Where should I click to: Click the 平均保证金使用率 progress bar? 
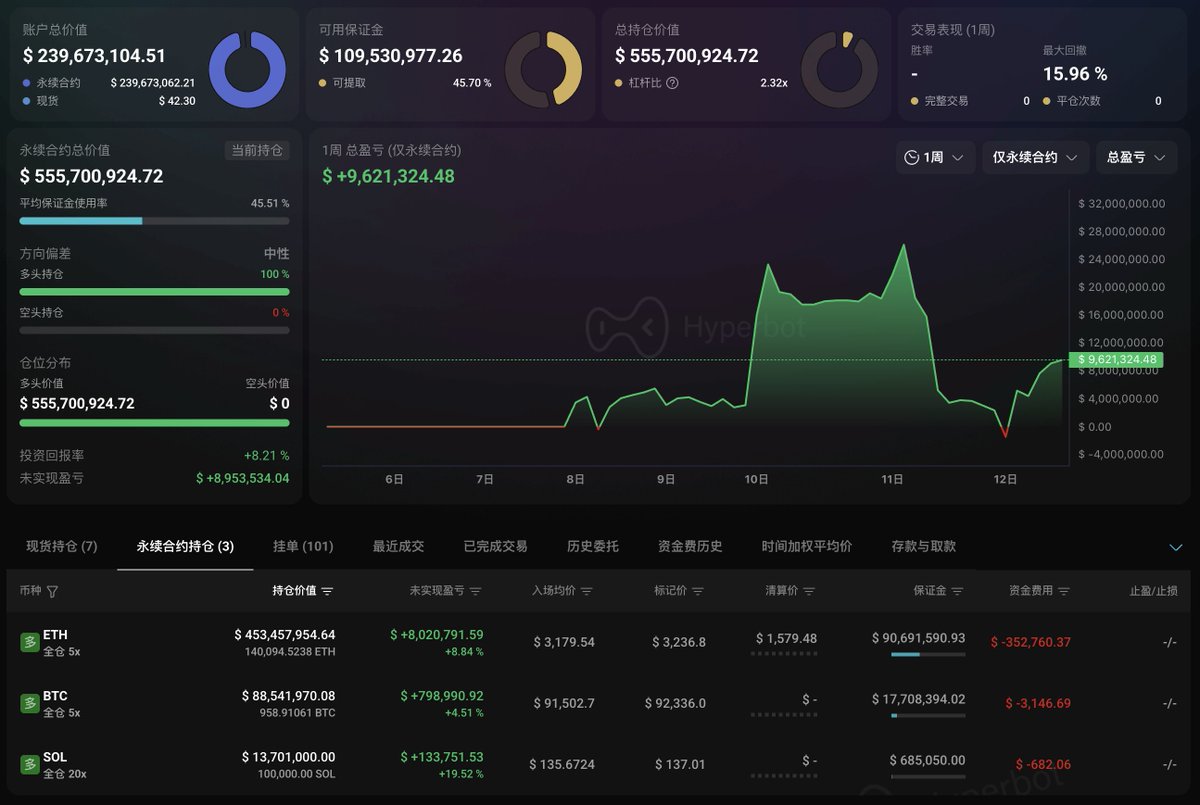coord(154,220)
